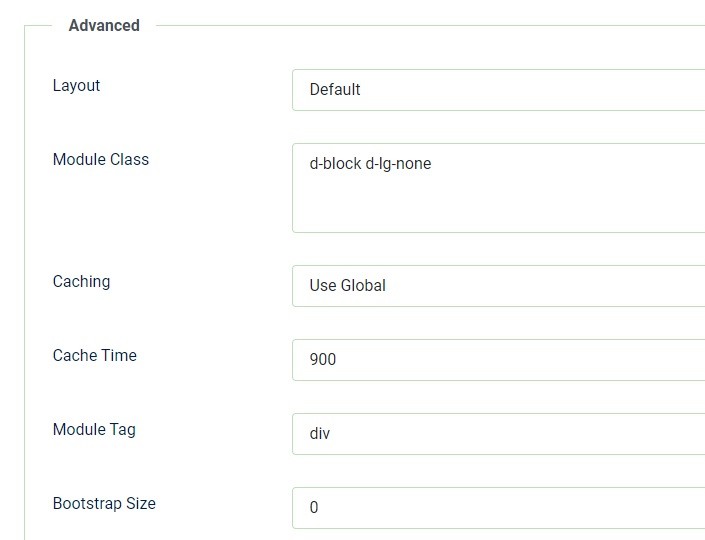This screenshot has height=540, width=705.
Task: Click inside the Module Class text area
Action: [x=498, y=188]
